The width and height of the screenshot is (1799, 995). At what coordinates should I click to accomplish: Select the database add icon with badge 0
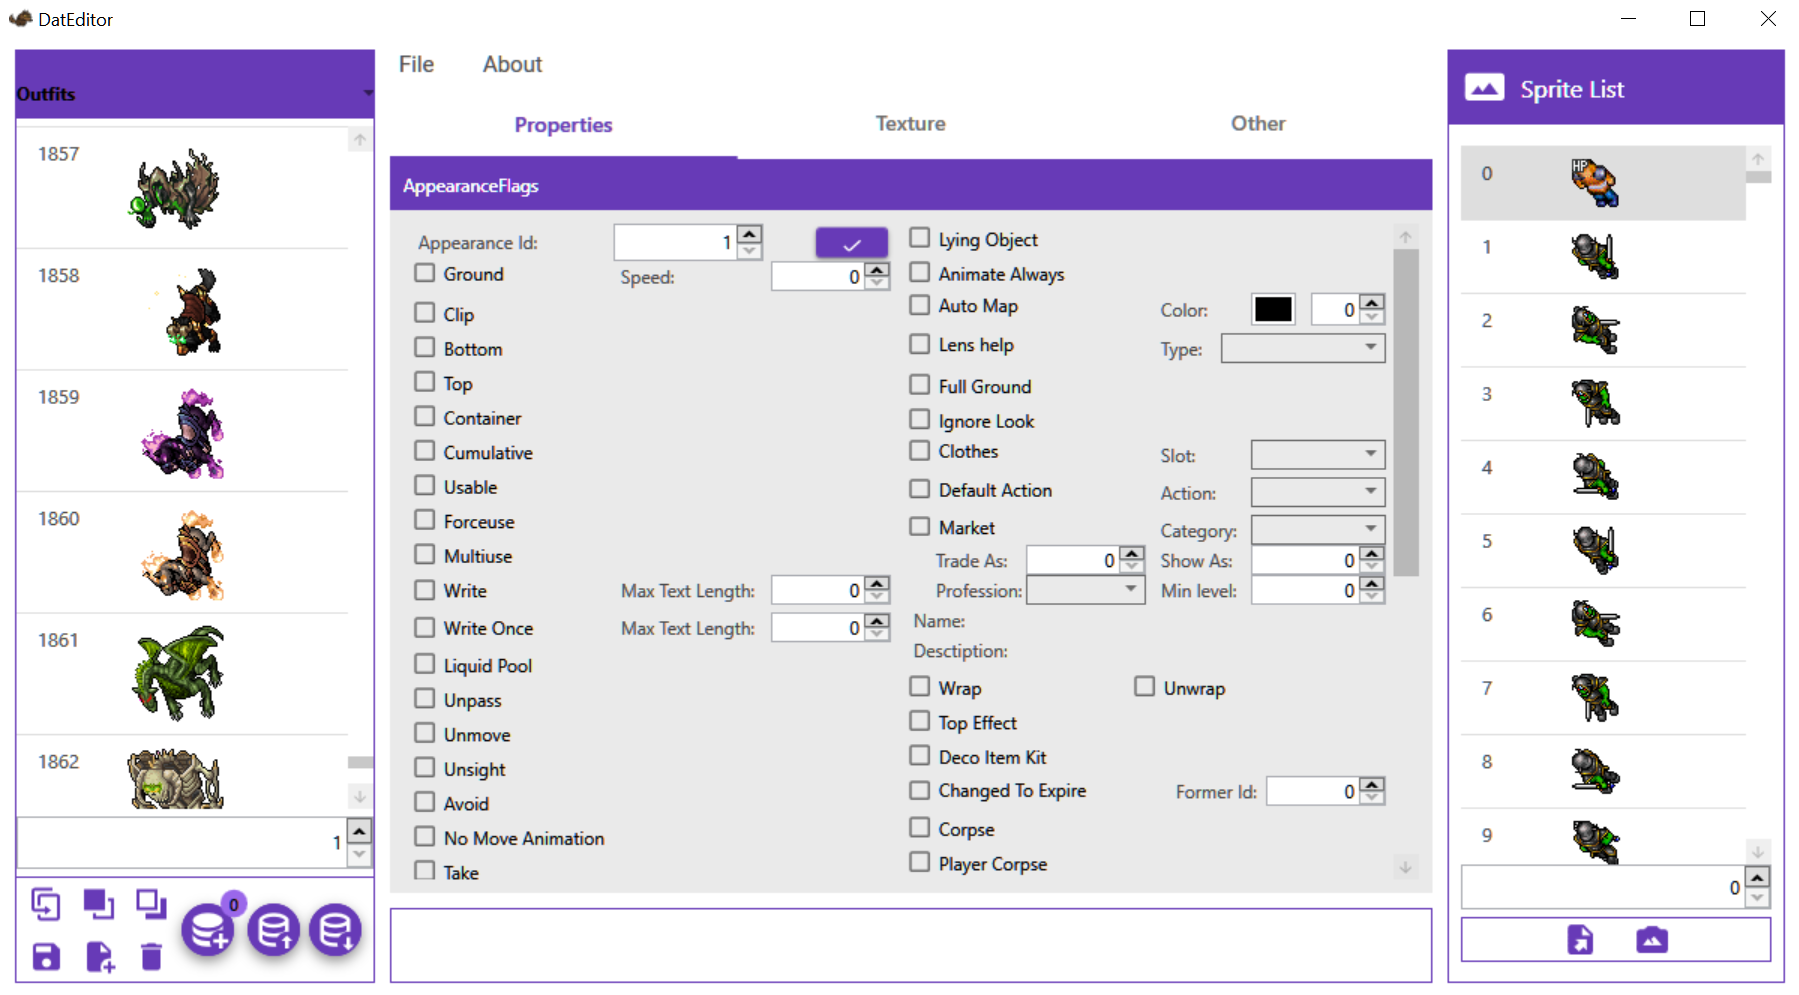[208, 930]
